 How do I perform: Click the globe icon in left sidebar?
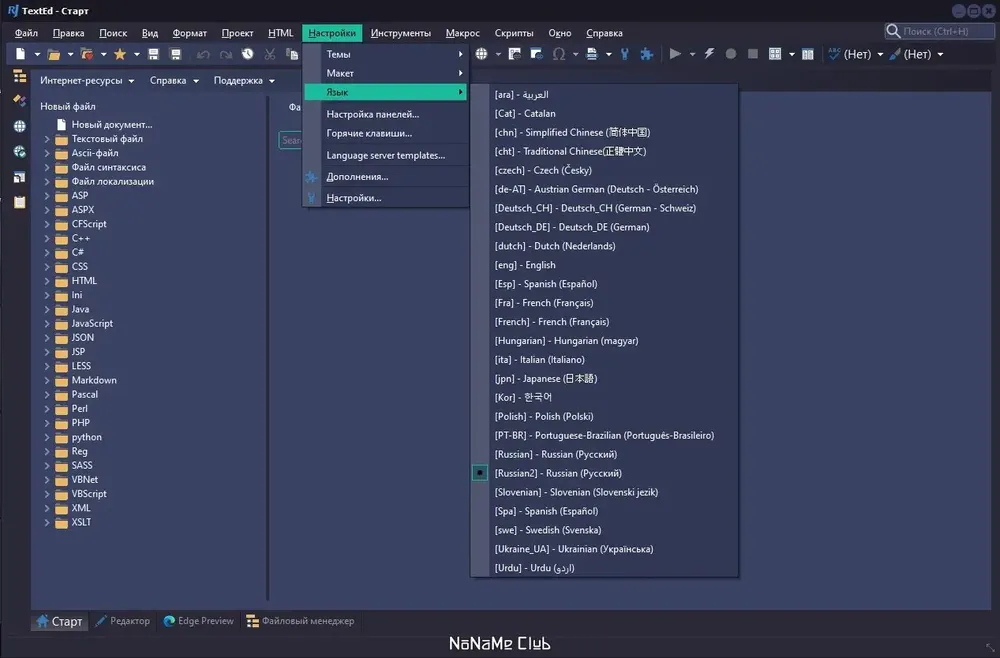pyautogui.click(x=20, y=126)
